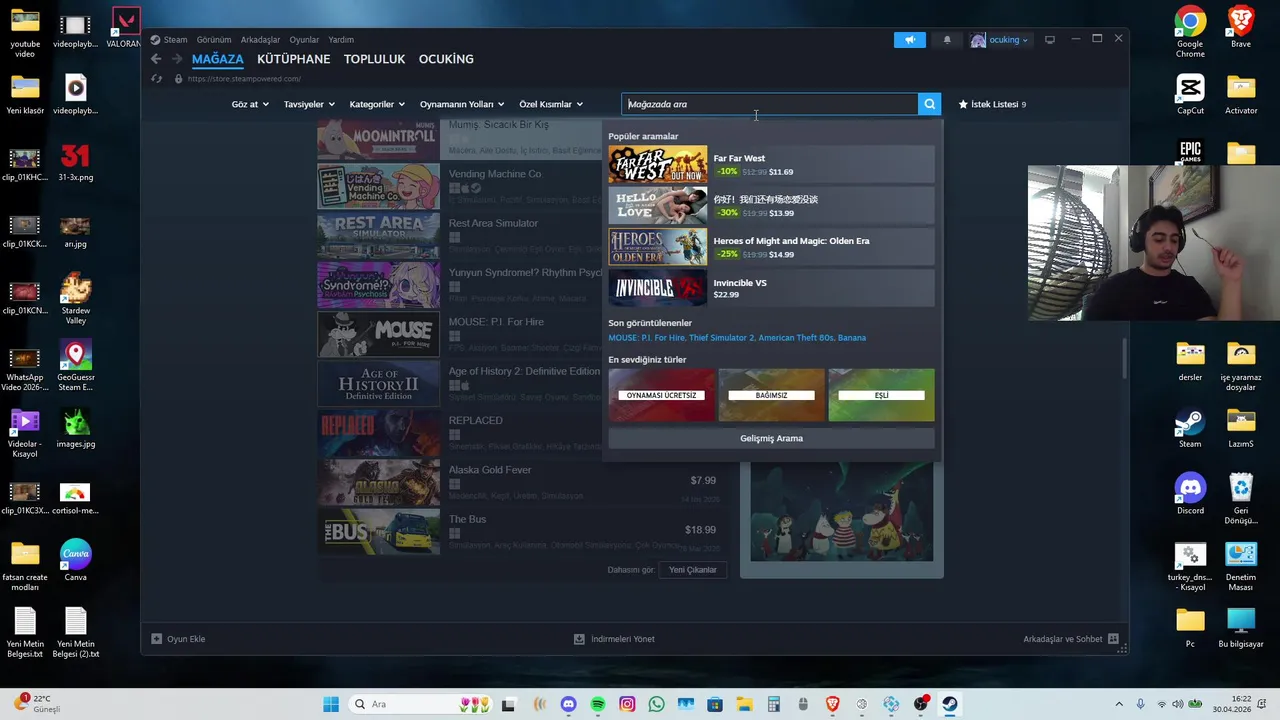Screen dimensions: 1280x720
Task: Select Invincible VS search suggestion
Action: [771, 288]
